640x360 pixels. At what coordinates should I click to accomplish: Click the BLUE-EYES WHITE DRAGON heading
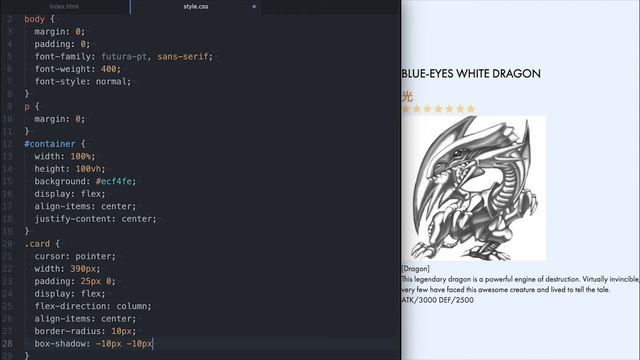pyautogui.click(x=471, y=73)
